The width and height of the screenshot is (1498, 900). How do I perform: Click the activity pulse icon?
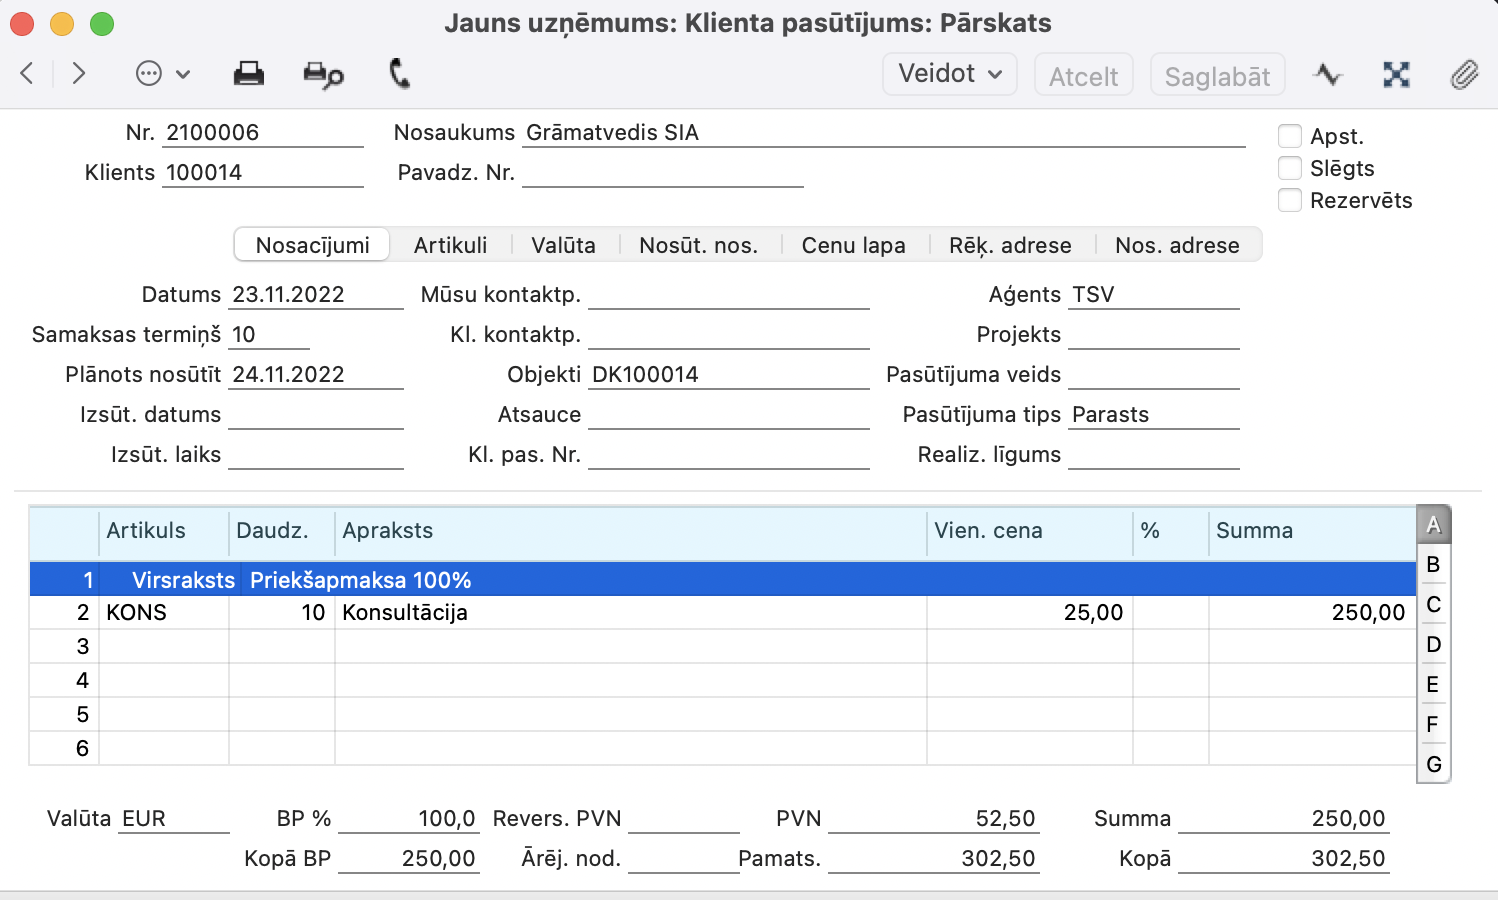pos(1328,75)
